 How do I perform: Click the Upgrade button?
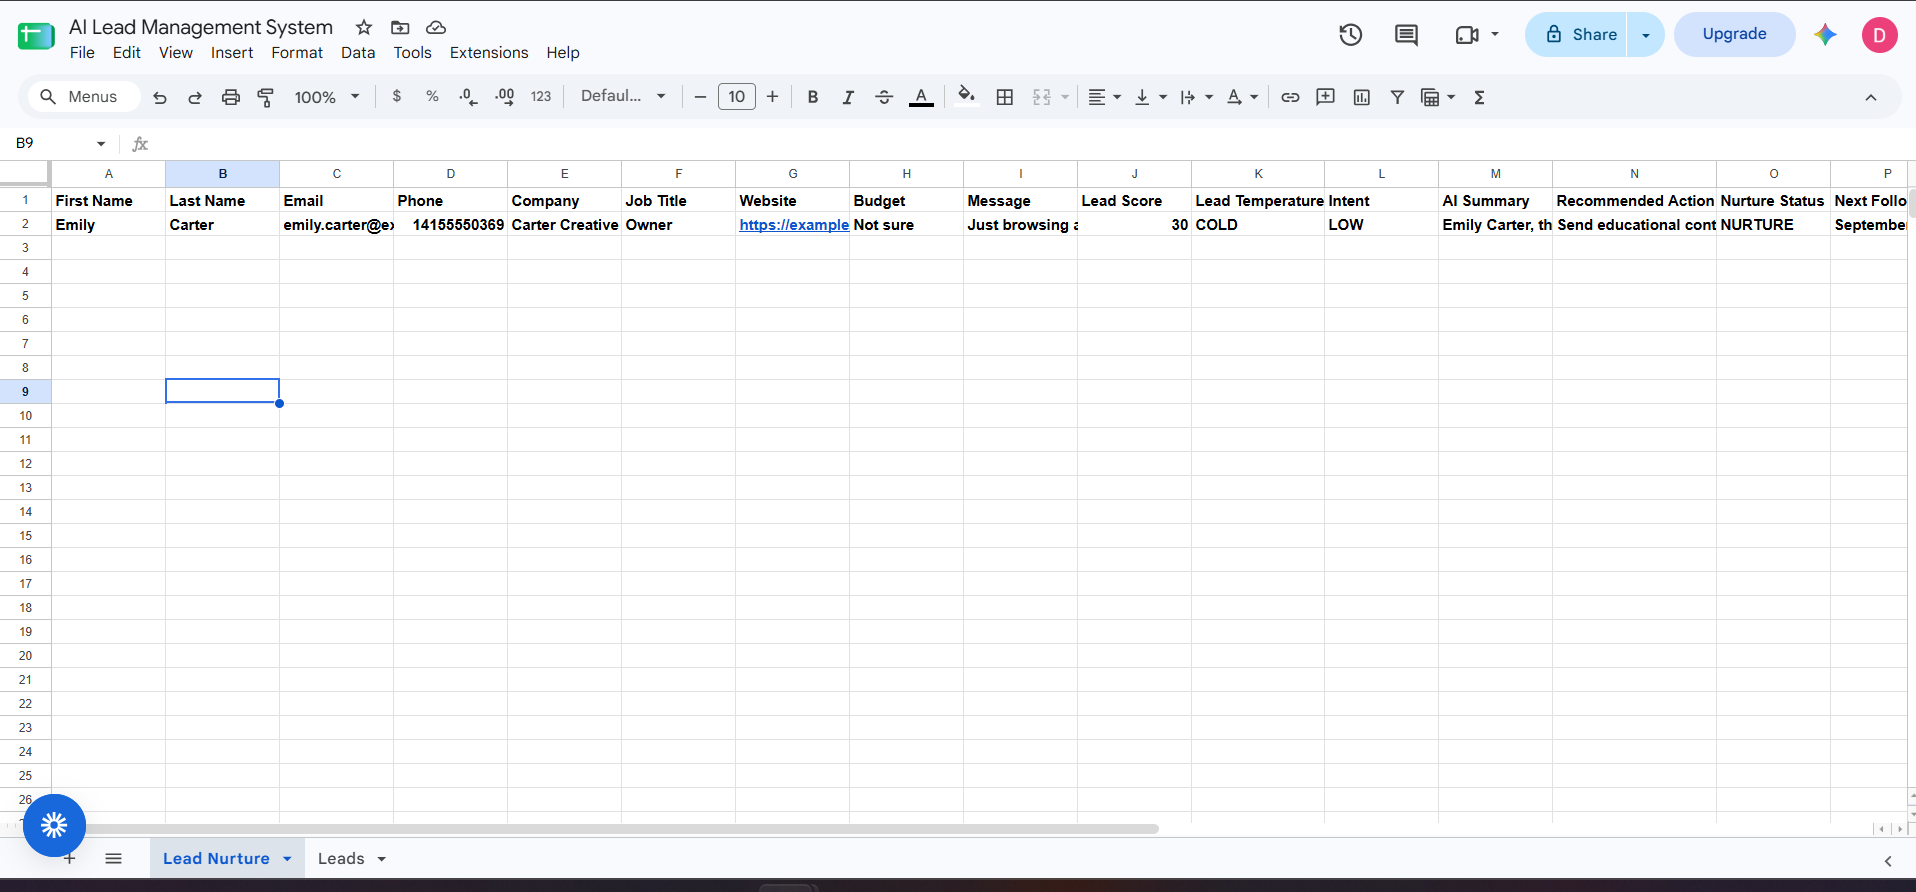[x=1734, y=34]
